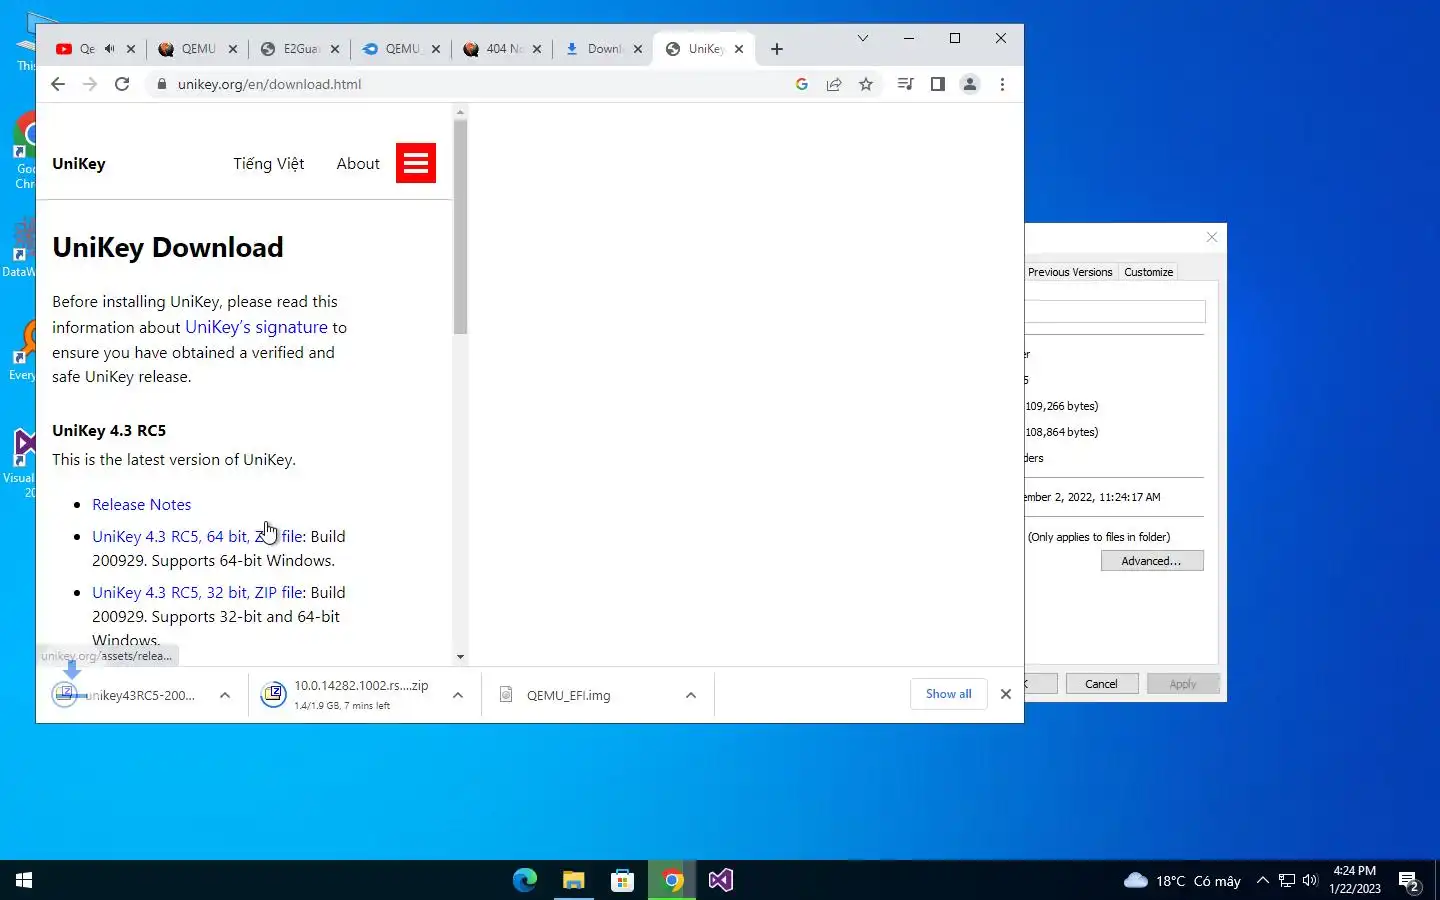The width and height of the screenshot is (1440, 900).
Task: Click Apply in the Properties dialog
Action: [1182, 684]
